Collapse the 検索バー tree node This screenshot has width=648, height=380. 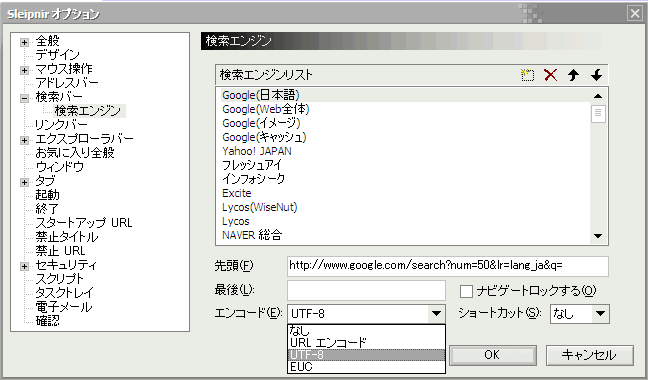tap(24, 98)
